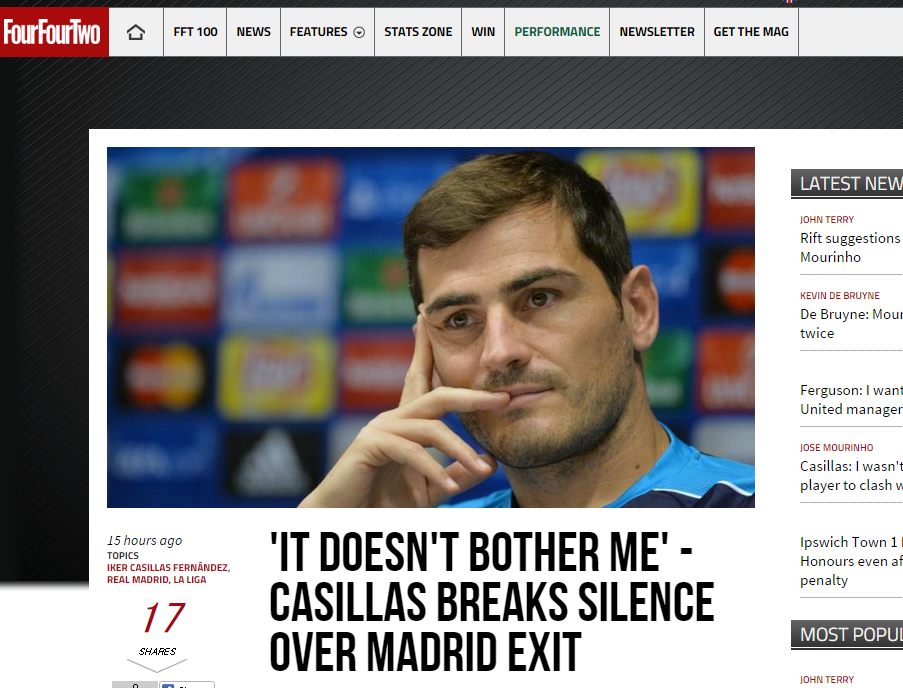903x688 pixels.
Task: Open the La Liga topic link
Action: pyautogui.click(x=189, y=580)
